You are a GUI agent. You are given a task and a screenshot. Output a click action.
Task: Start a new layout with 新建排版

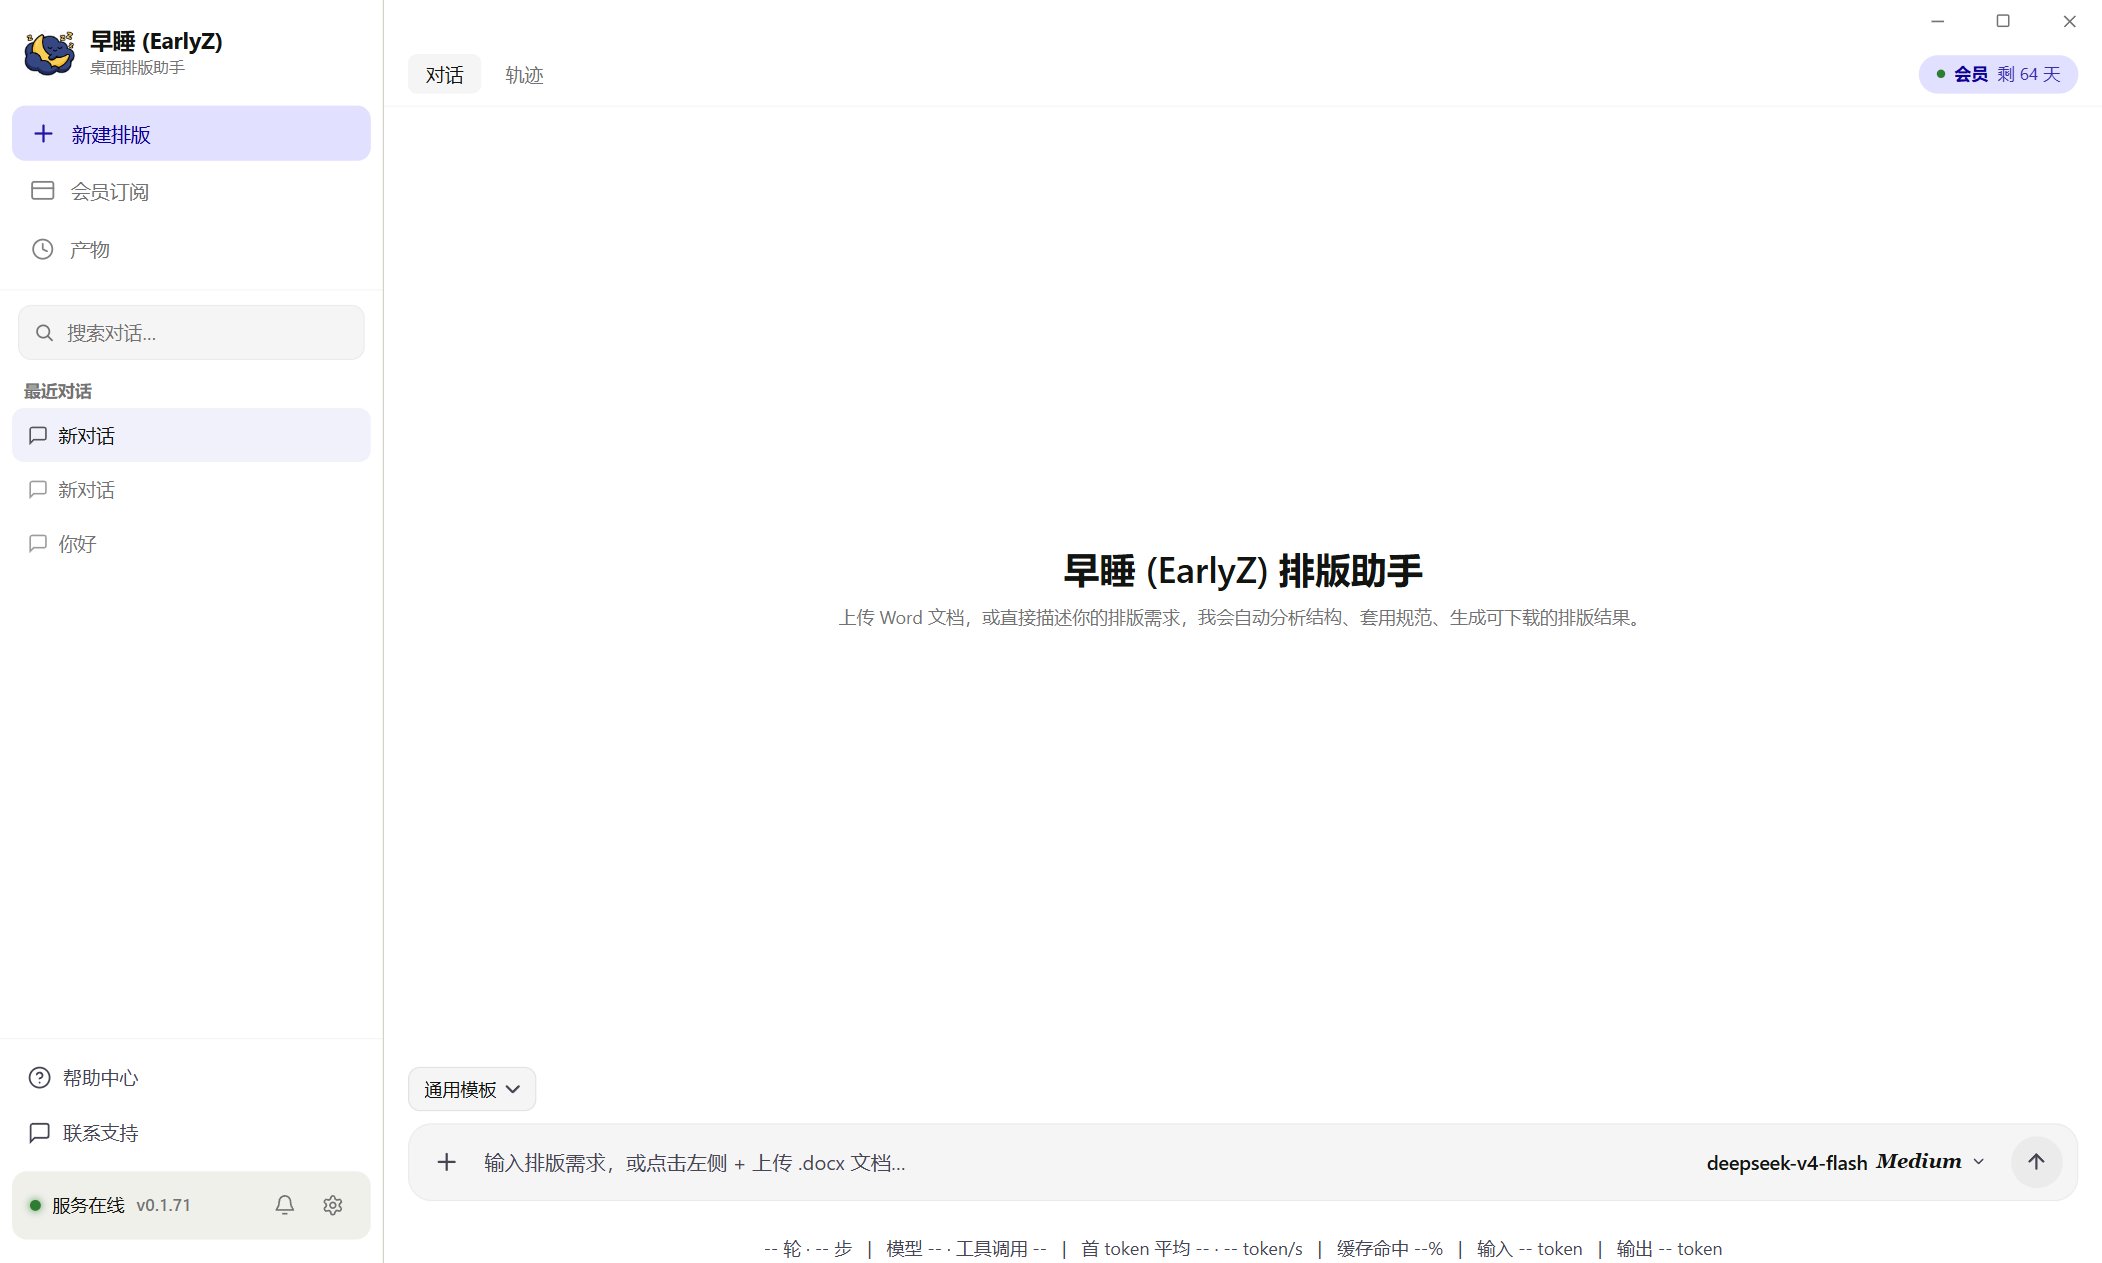tap(191, 134)
